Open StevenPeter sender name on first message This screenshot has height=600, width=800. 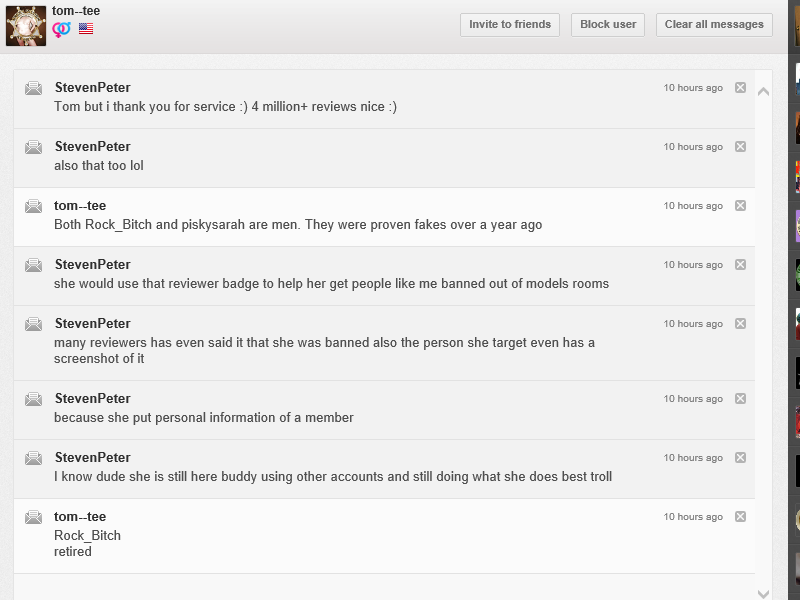92,88
